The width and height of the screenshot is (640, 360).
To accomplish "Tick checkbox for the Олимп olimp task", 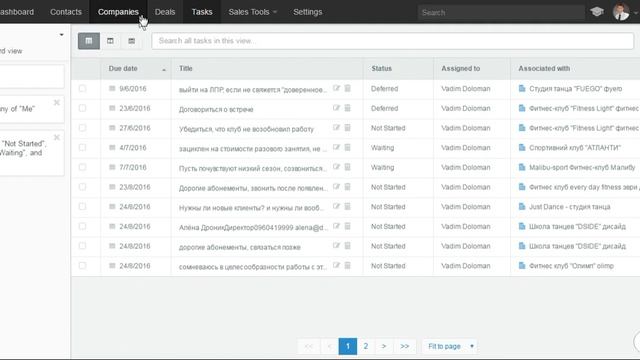I will (82, 265).
